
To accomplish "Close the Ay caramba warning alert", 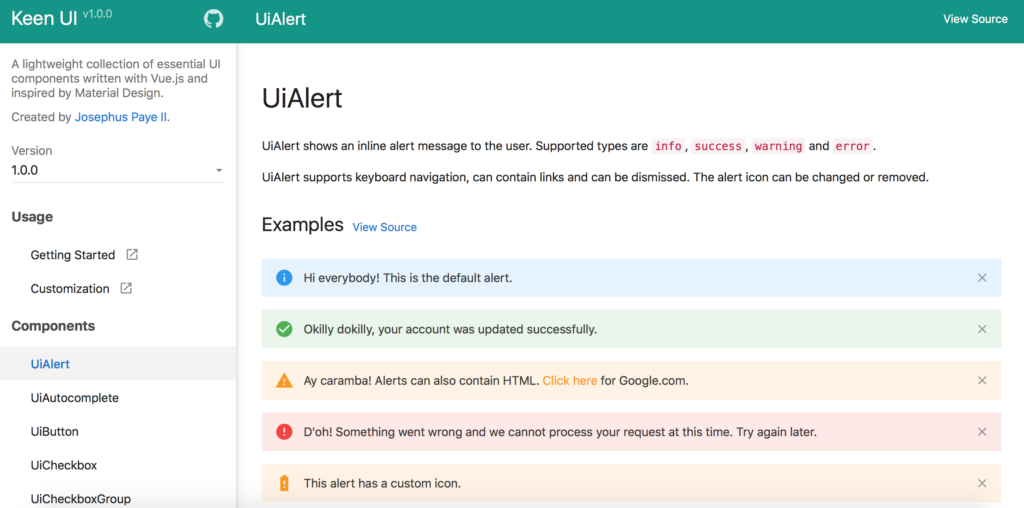I will 982,381.
